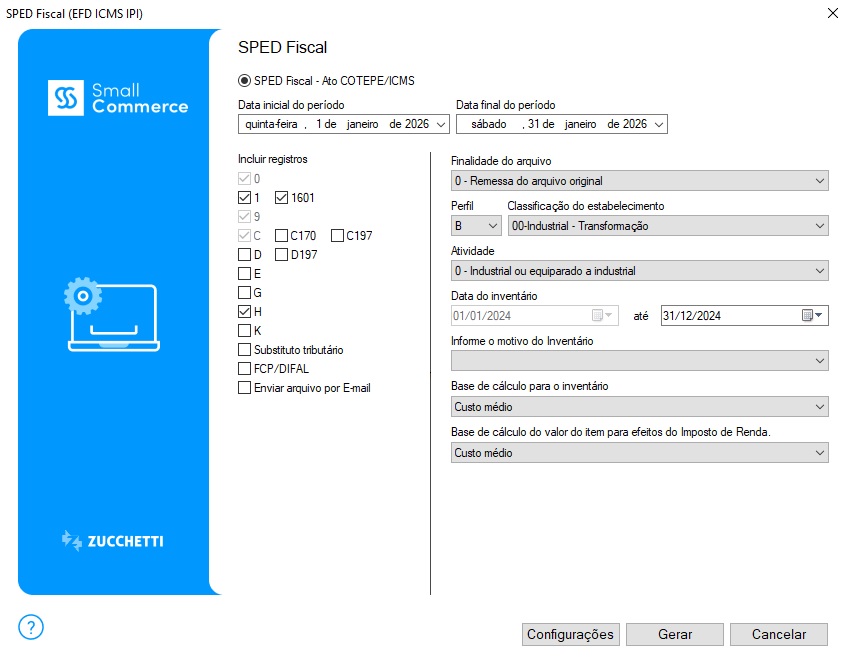
Task: Check the FCP/DIFAL option
Action: click(x=244, y=369)
